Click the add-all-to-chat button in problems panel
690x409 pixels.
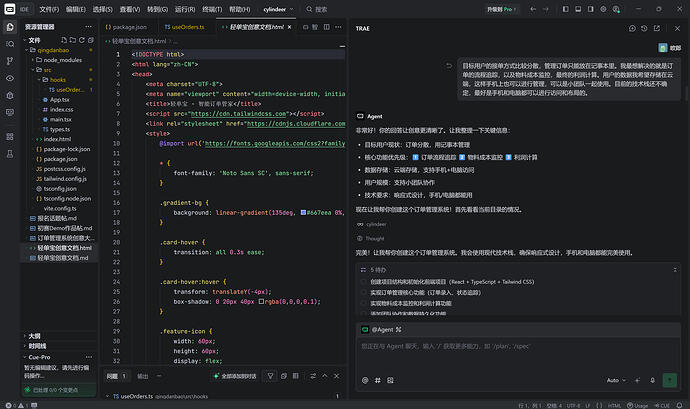[x=235, y=376]
